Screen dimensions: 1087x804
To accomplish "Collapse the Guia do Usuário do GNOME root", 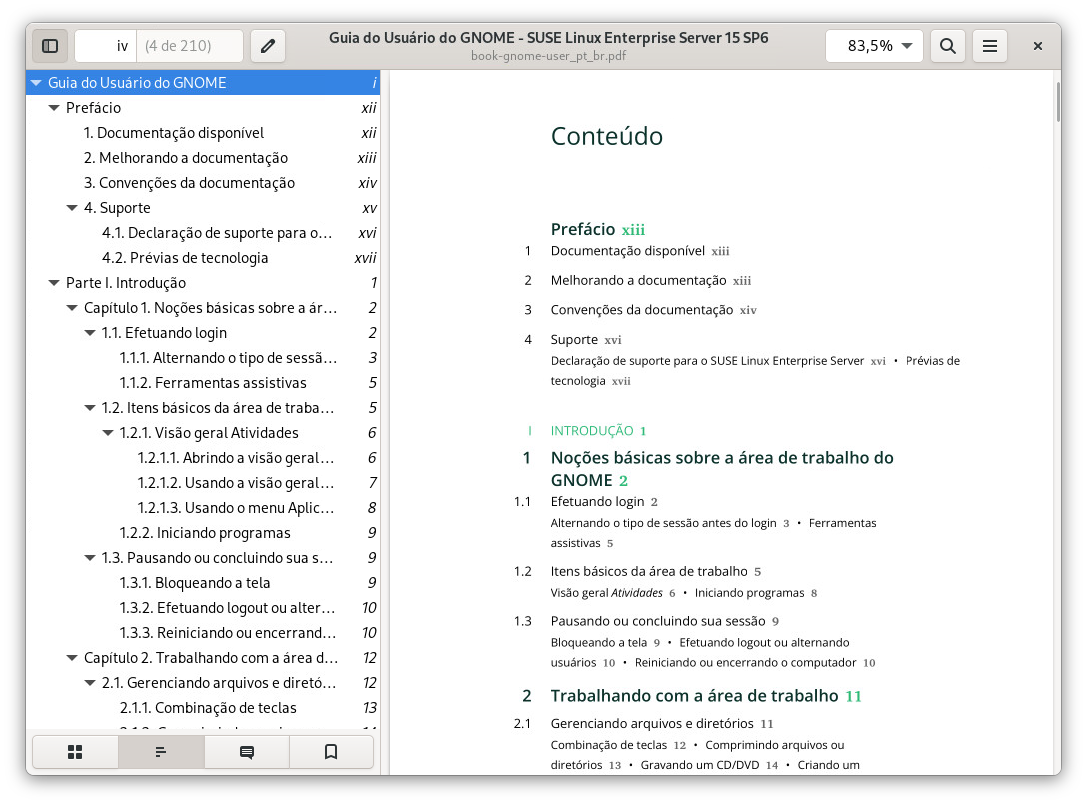I will 36,83.
